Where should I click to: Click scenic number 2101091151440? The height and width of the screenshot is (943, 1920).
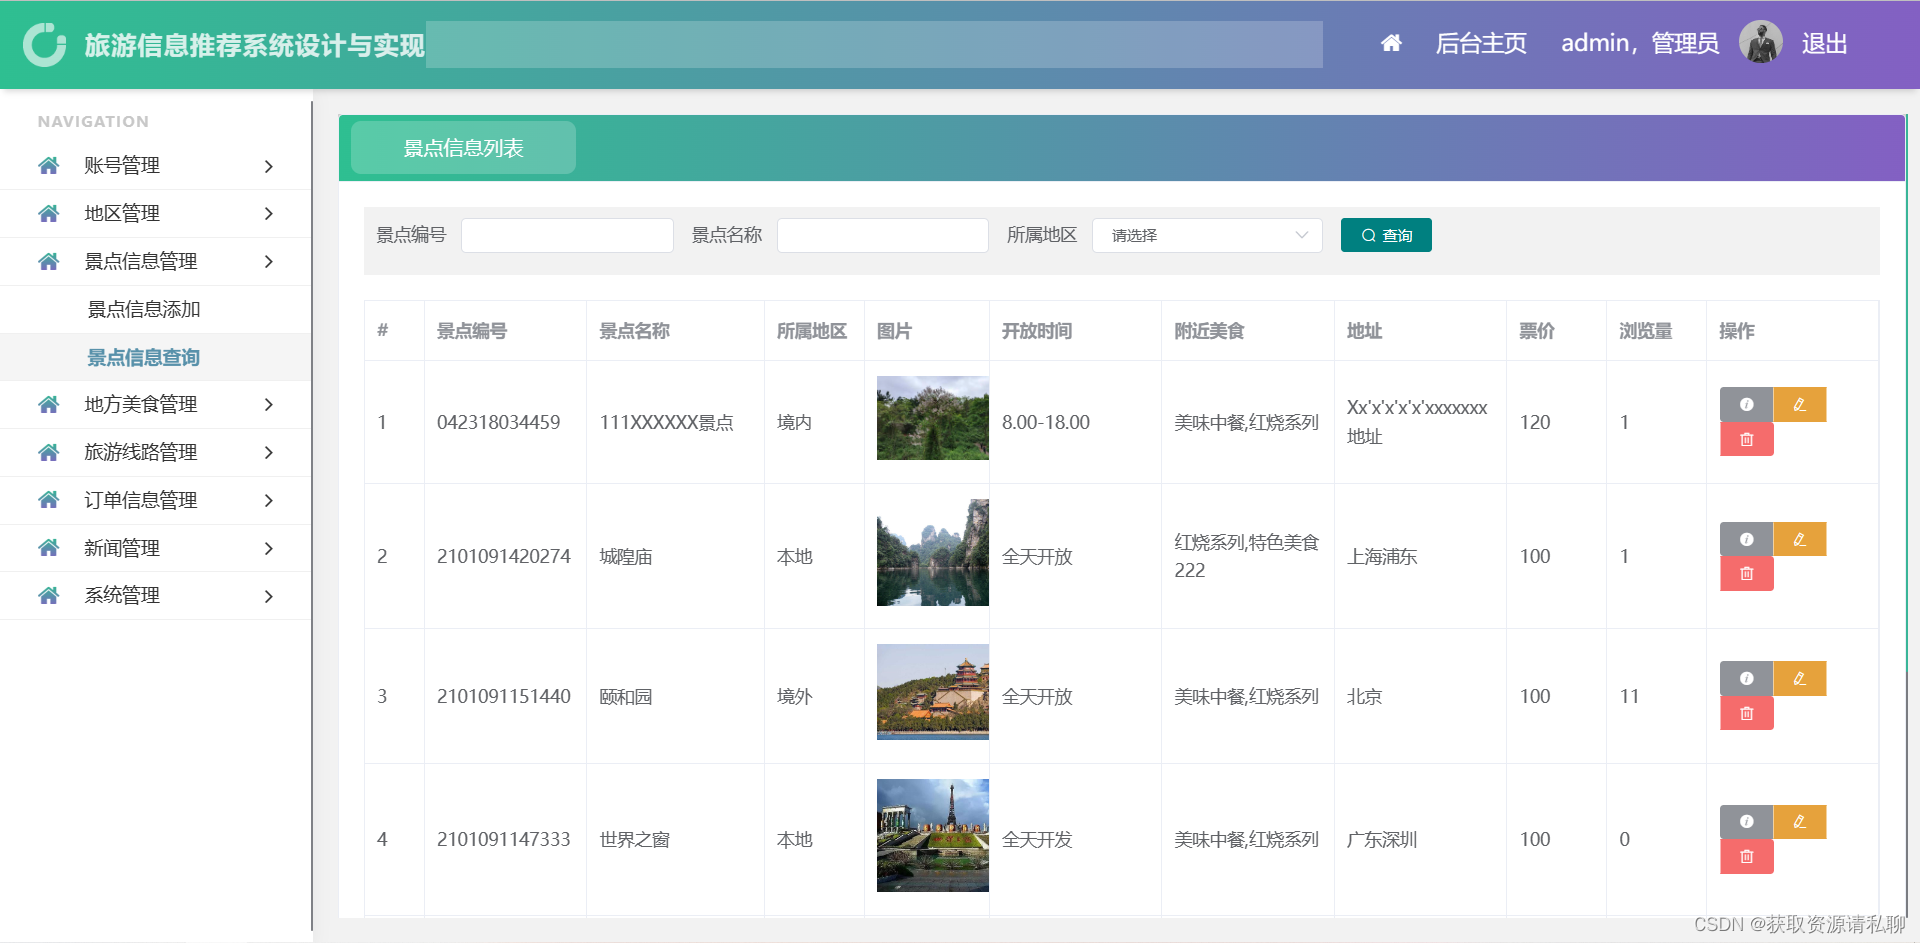(x=504, y=696)
